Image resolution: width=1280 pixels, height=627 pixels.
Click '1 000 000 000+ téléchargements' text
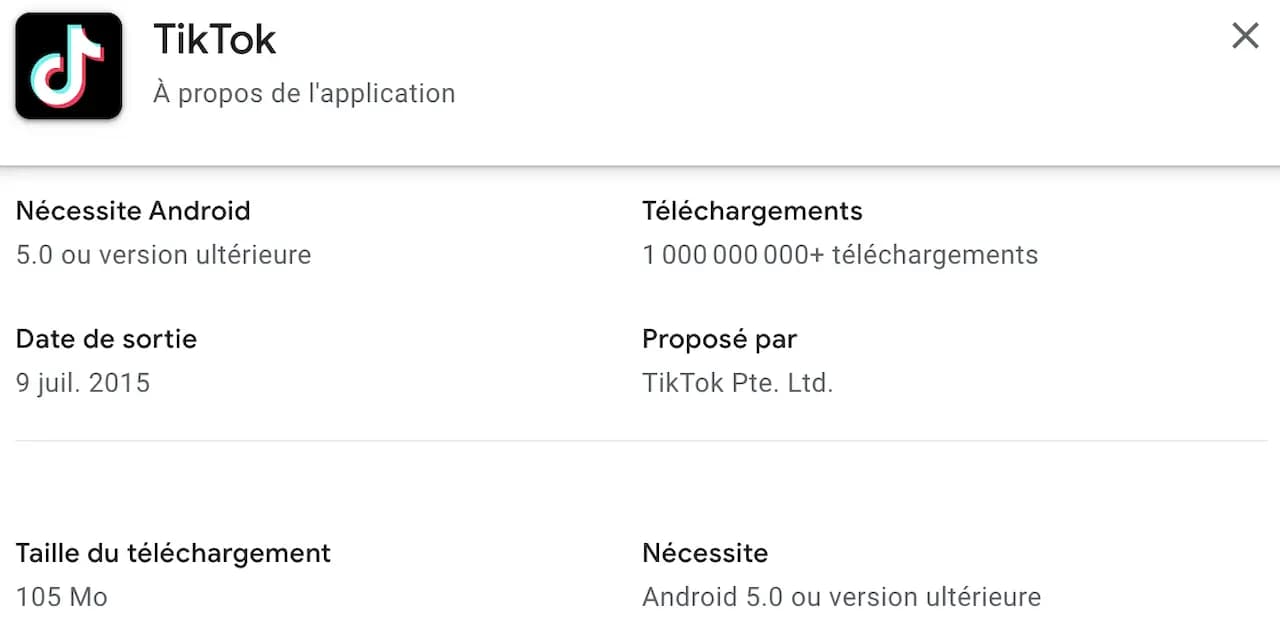tap(840, 255)
